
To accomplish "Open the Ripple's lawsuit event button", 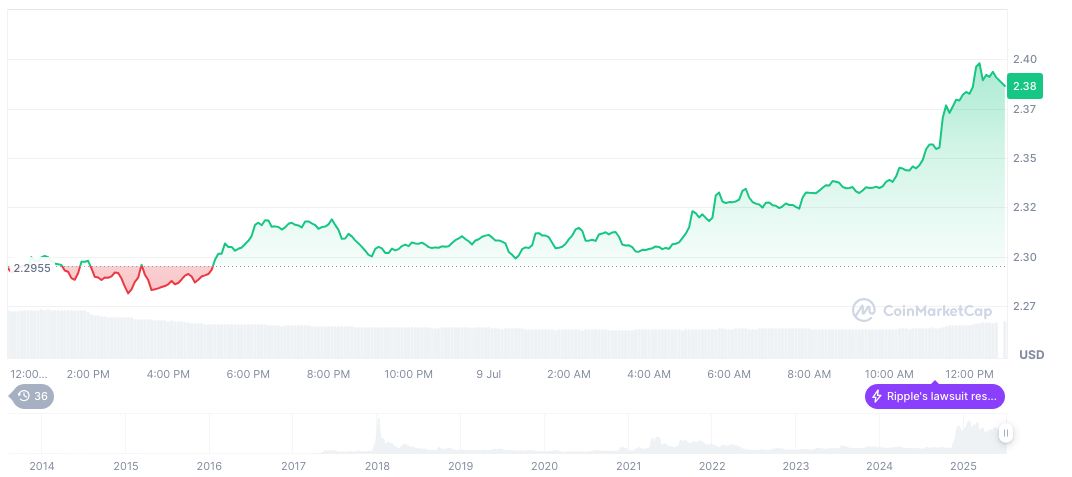I will [x=934, y=396].
